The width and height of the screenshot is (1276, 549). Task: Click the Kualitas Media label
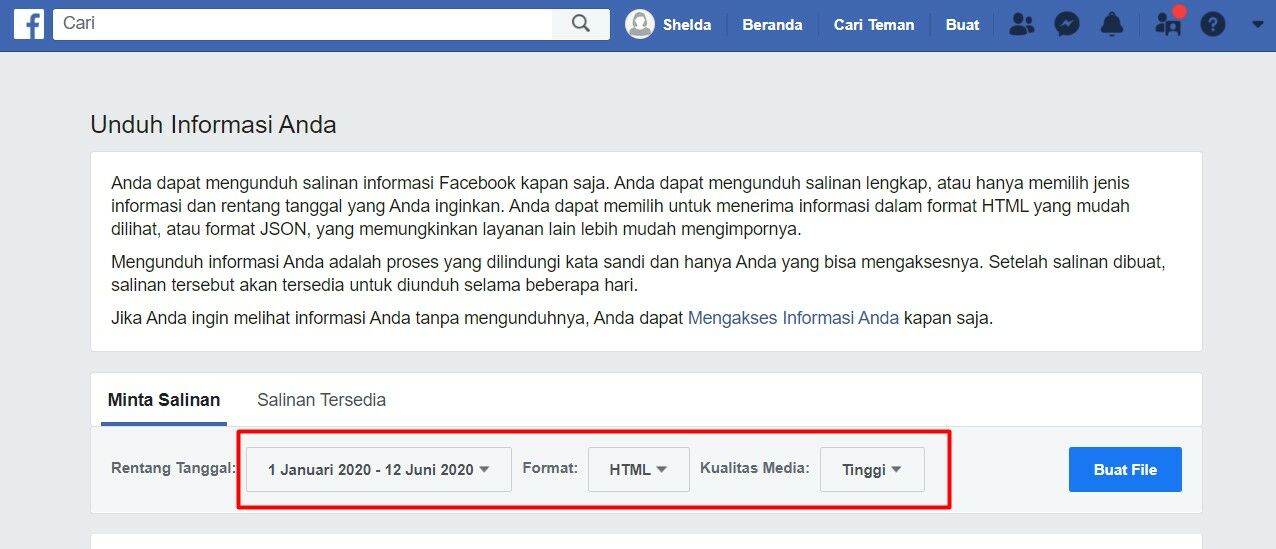[x=755, y=467]
